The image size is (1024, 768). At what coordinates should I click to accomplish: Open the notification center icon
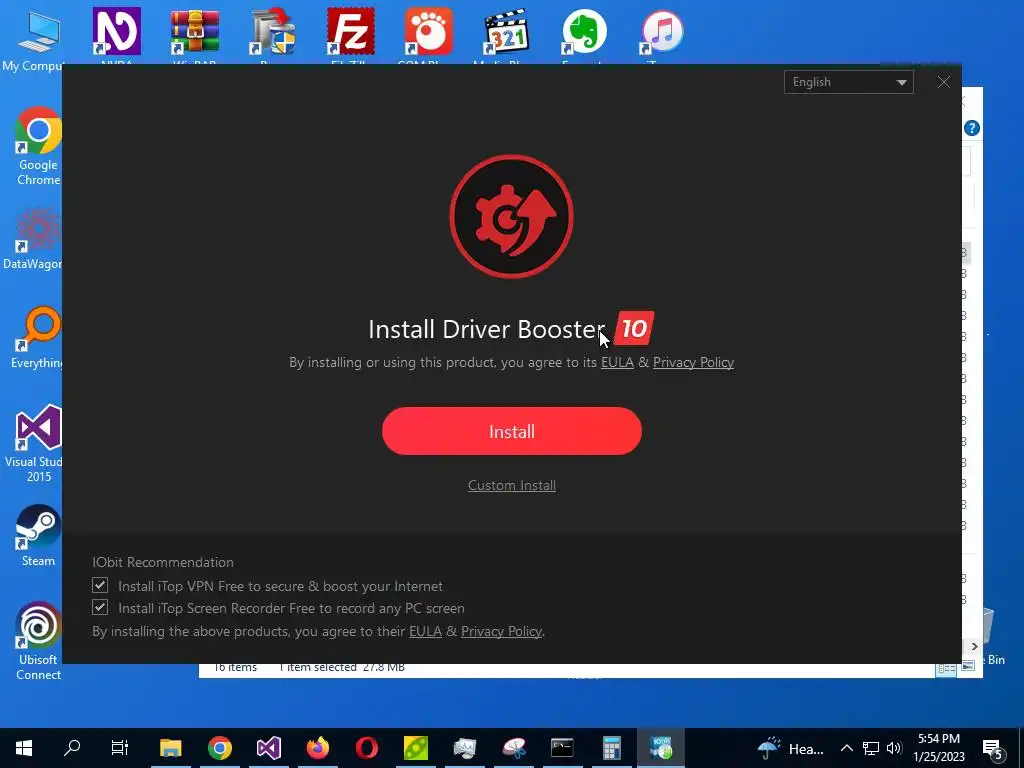993,748
